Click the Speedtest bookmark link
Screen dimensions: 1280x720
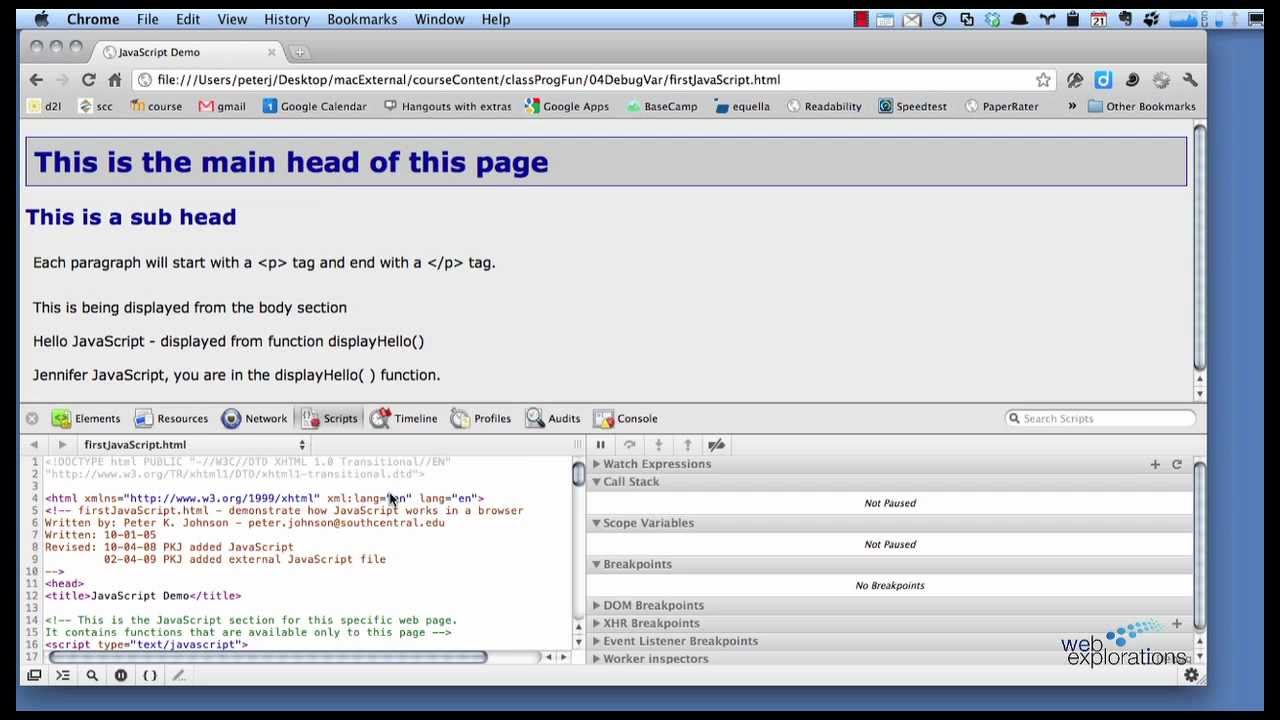pyautogui.click(x=912, y=106)
